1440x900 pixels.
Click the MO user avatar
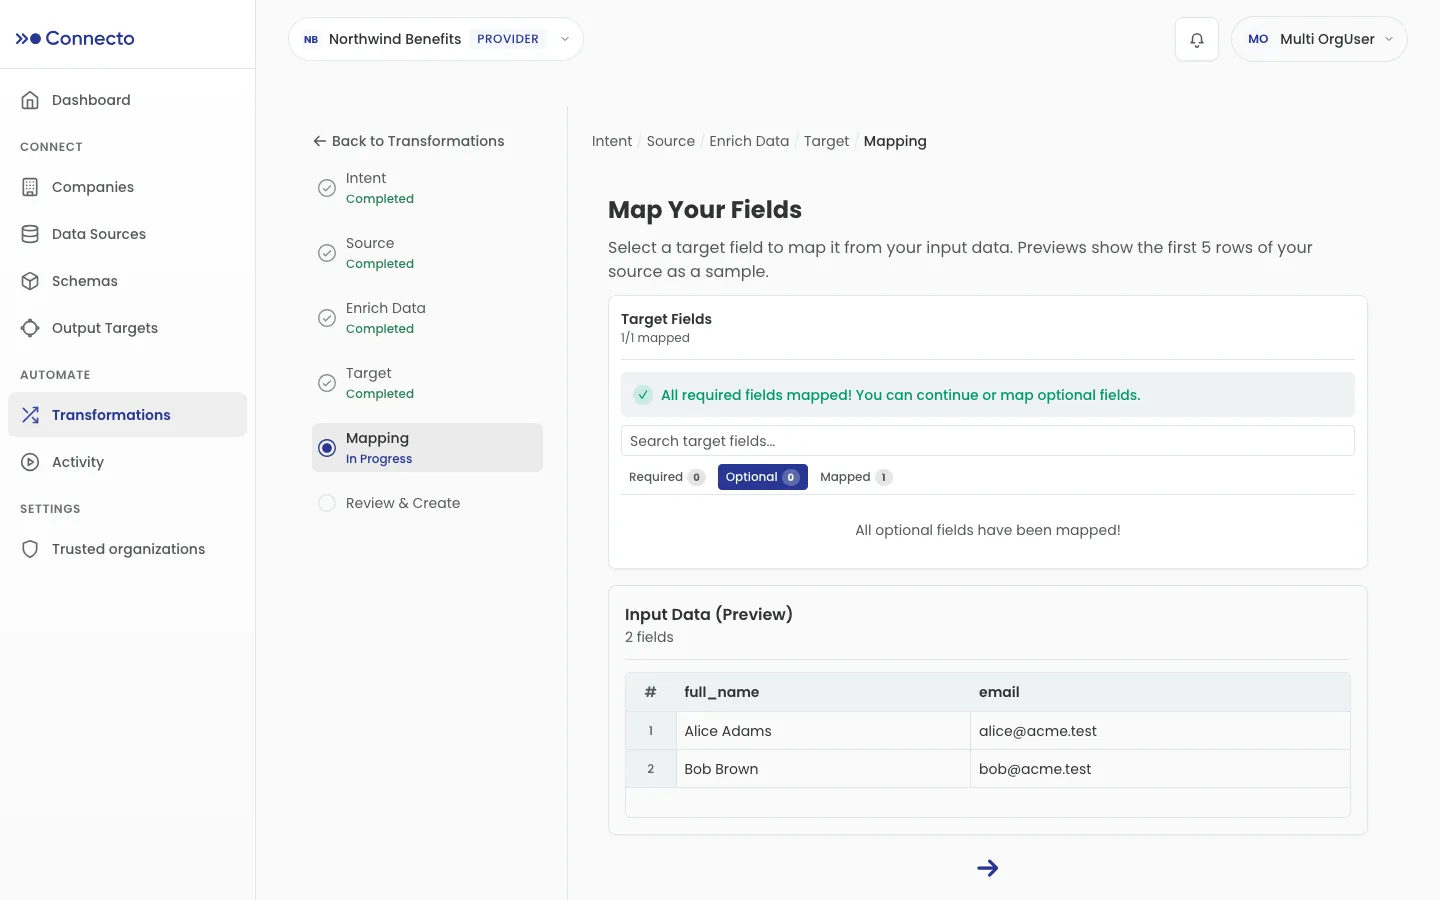(1258, 39)
